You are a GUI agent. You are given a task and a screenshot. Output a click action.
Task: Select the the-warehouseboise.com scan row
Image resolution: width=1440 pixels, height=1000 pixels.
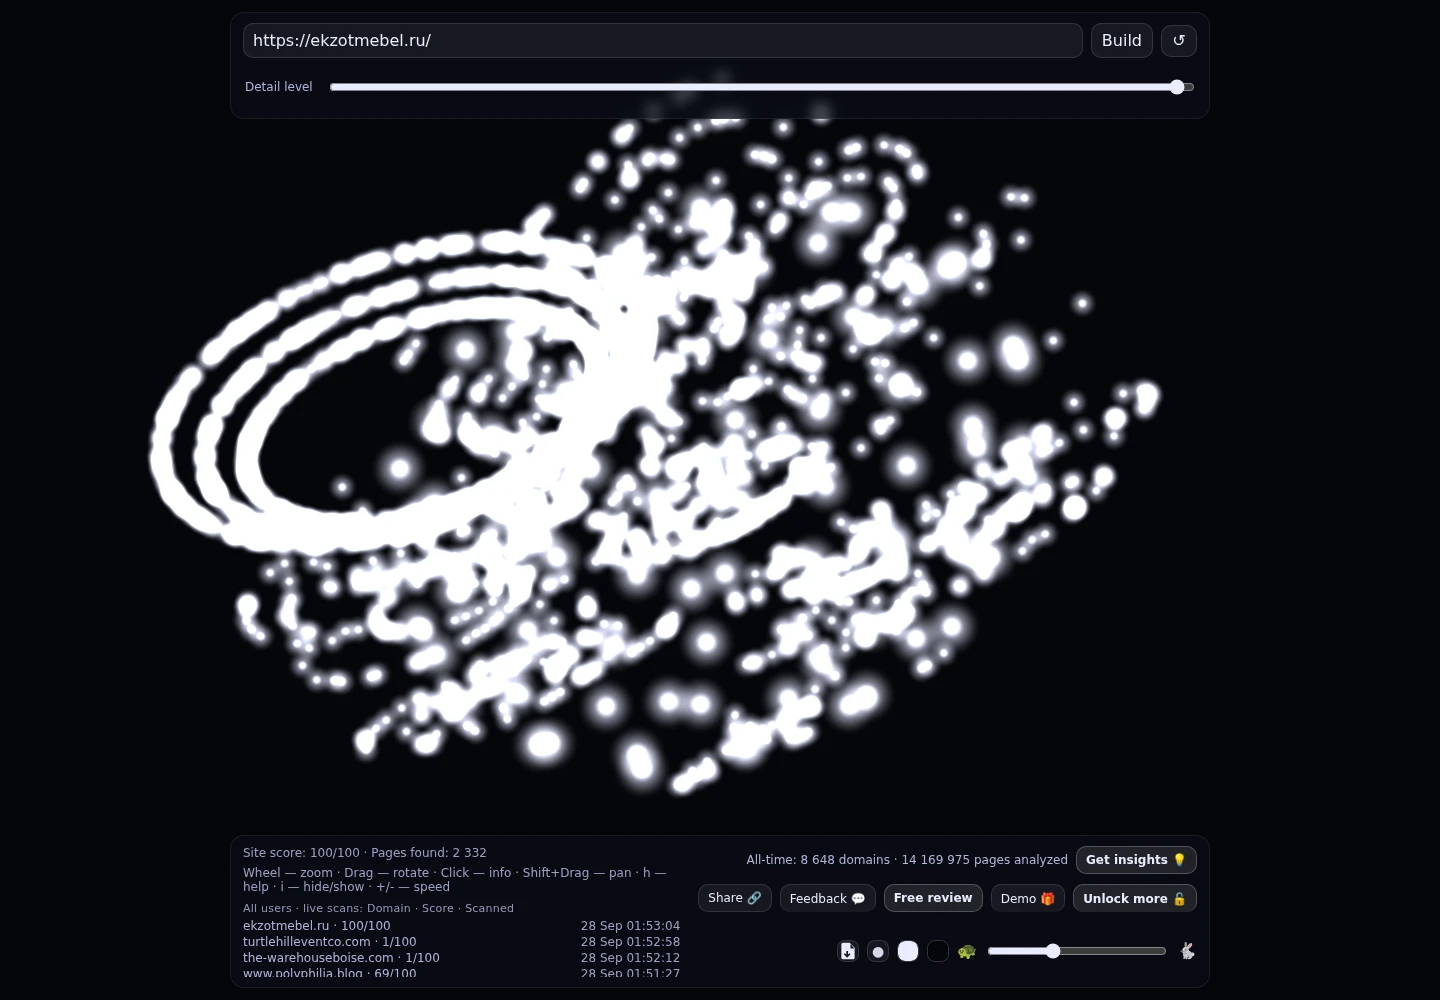461,958
